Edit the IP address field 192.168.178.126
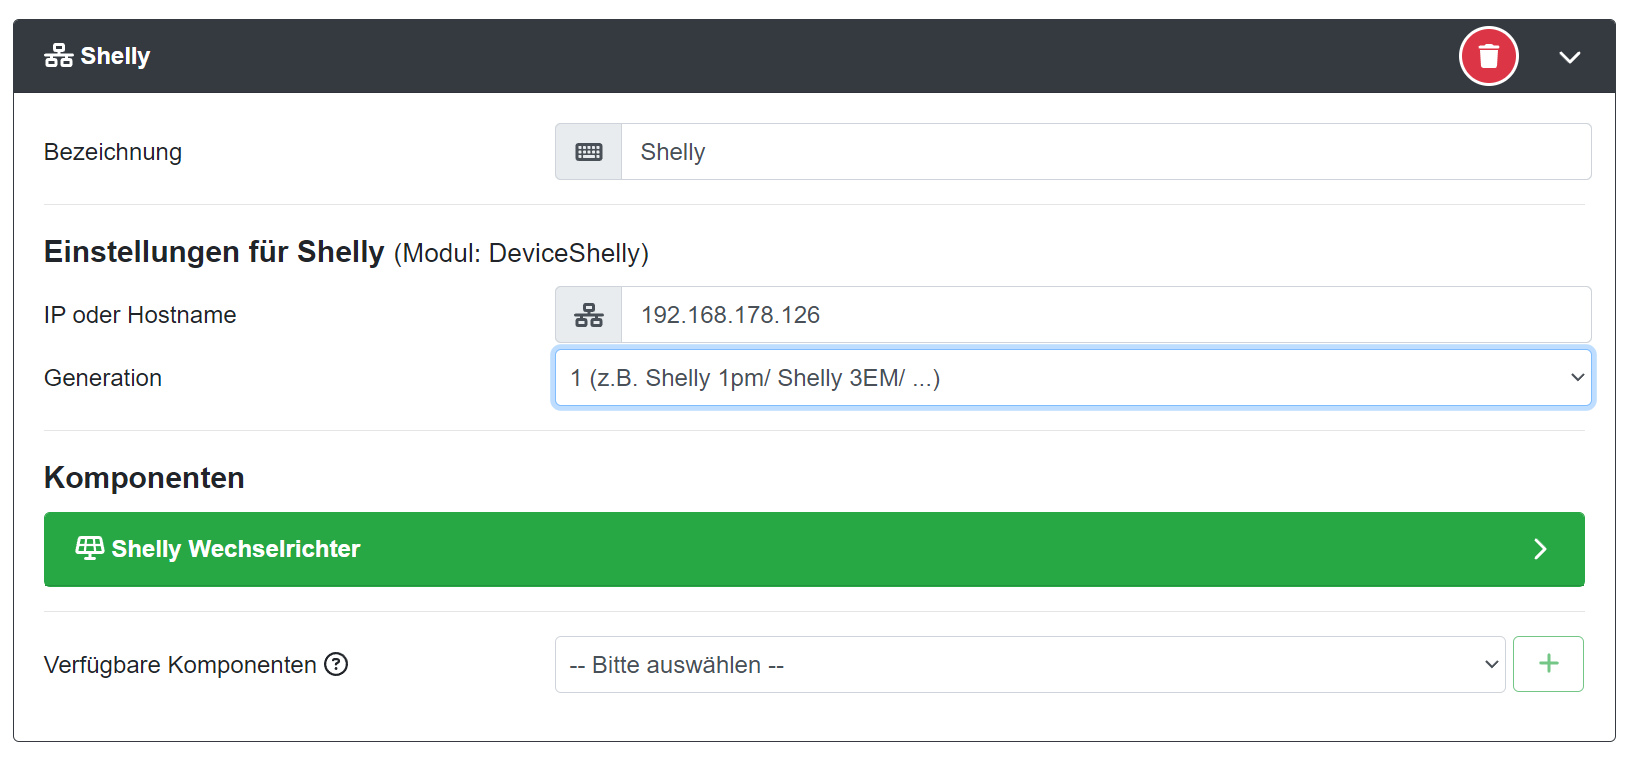 pos(1106,315)
